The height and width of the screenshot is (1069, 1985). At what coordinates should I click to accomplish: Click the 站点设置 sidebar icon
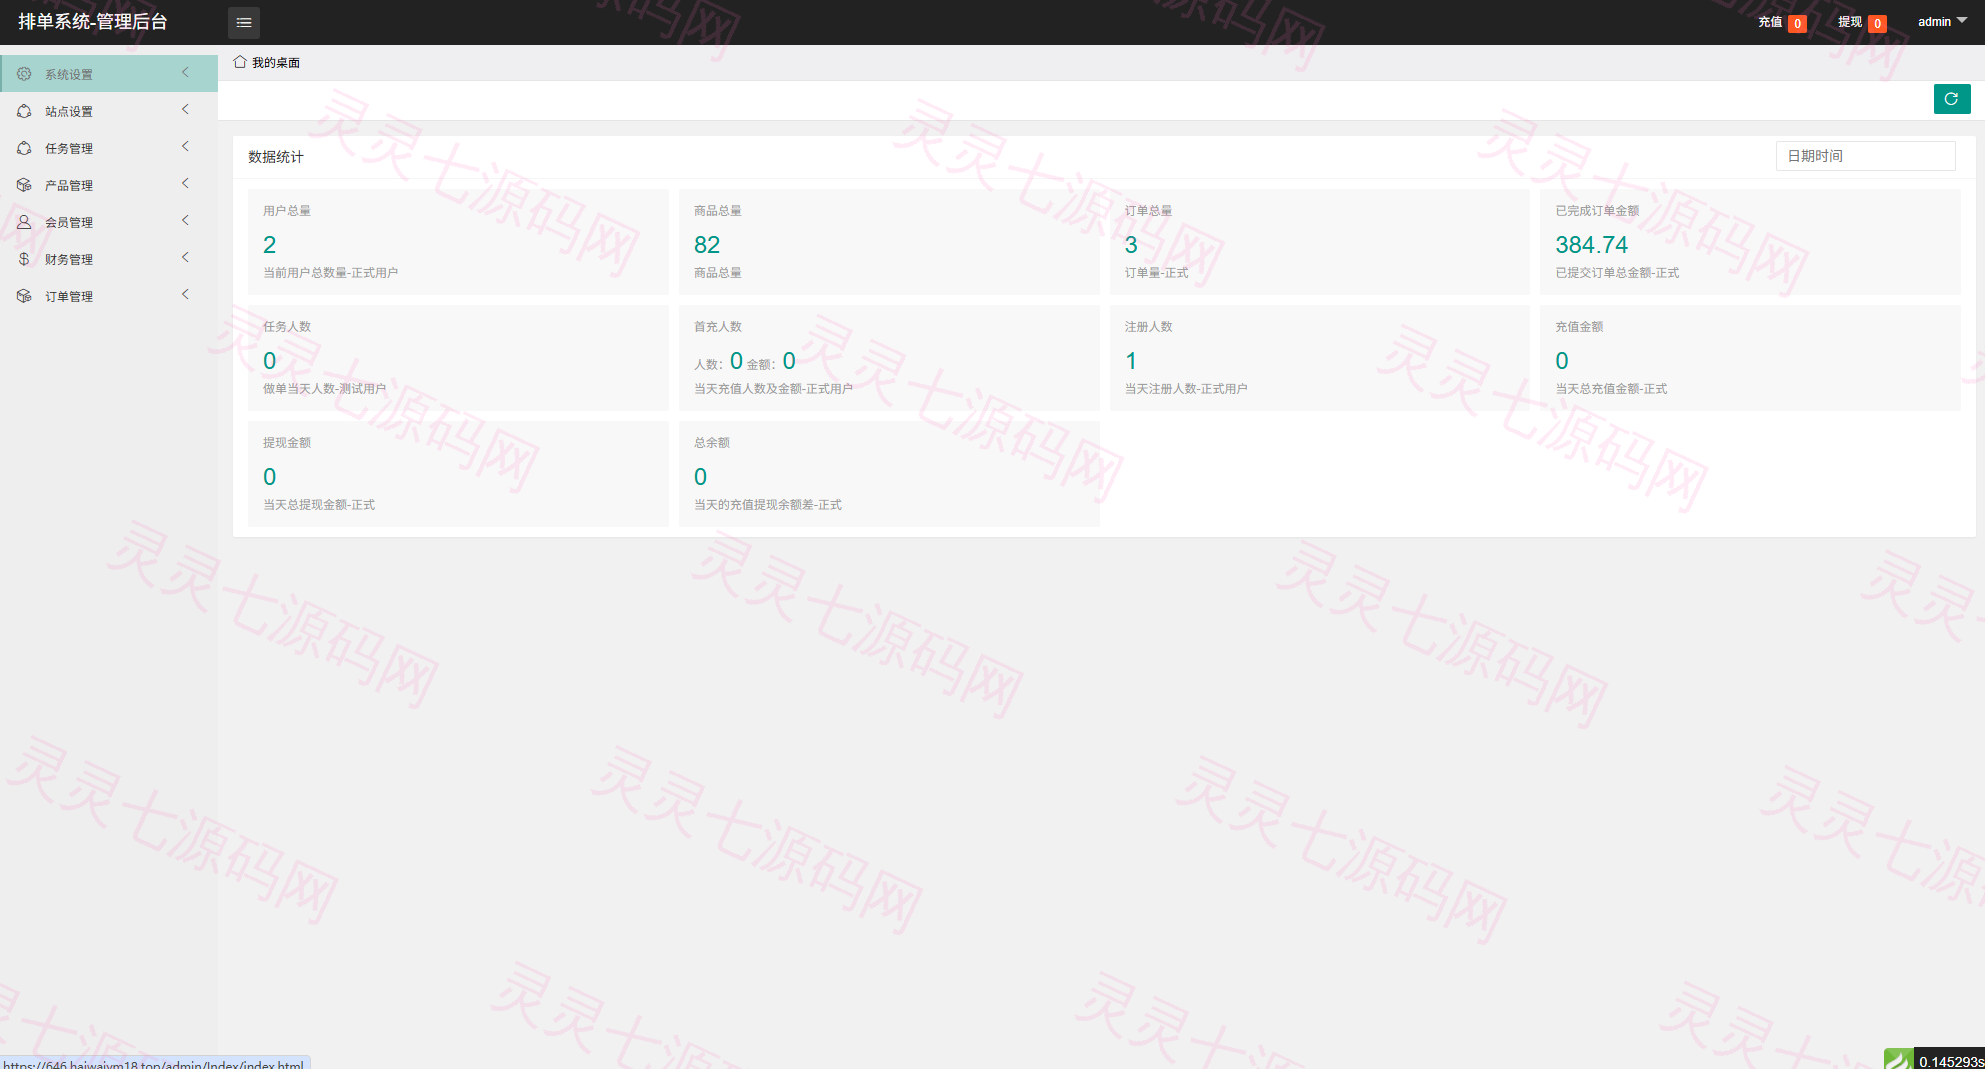pyautogui.click(x=24, y=111)
